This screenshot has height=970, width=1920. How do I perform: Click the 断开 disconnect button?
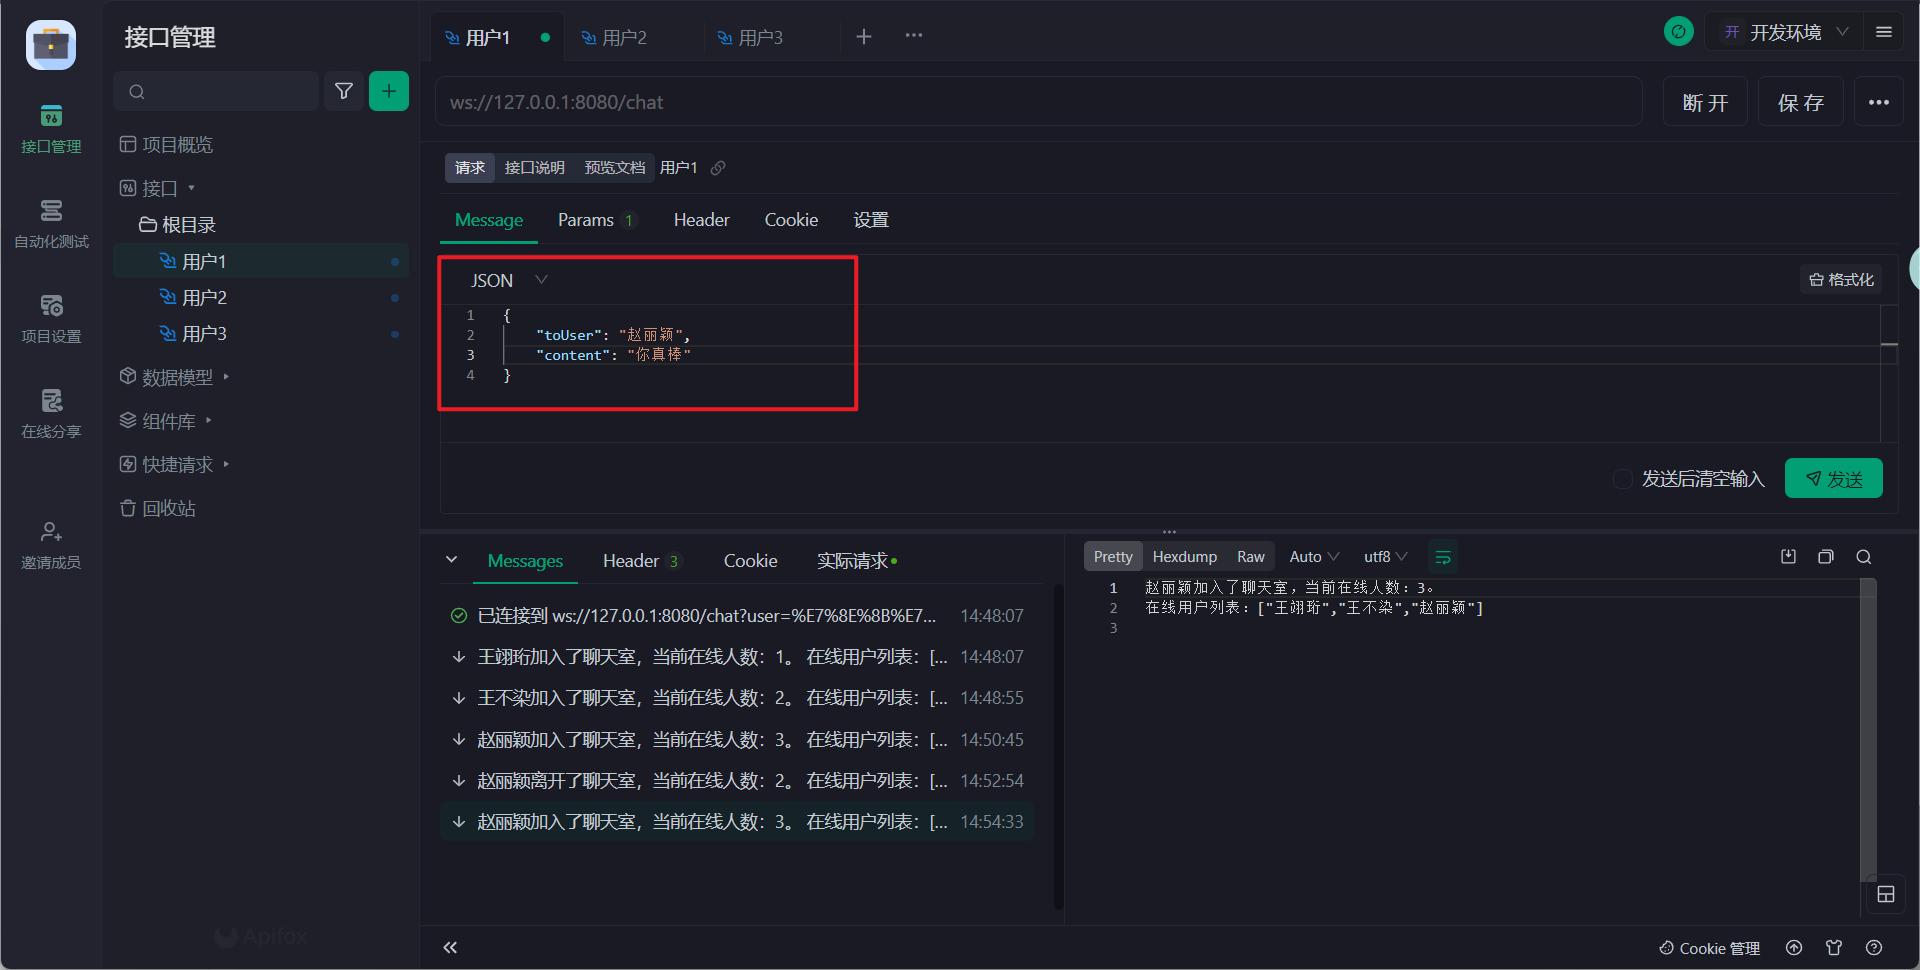click(x=1705, y=101)
